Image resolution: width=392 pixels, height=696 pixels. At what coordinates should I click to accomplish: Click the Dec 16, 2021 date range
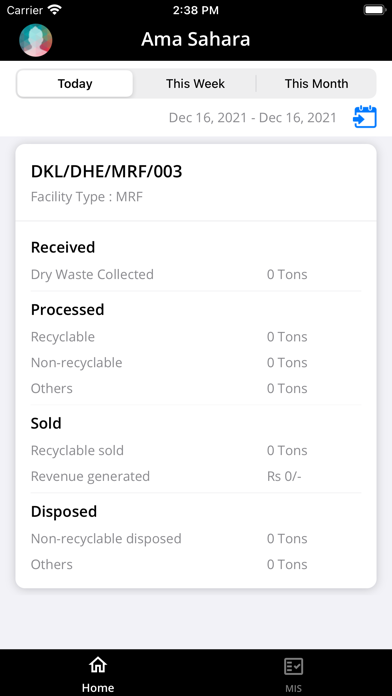tap(253, 118)
